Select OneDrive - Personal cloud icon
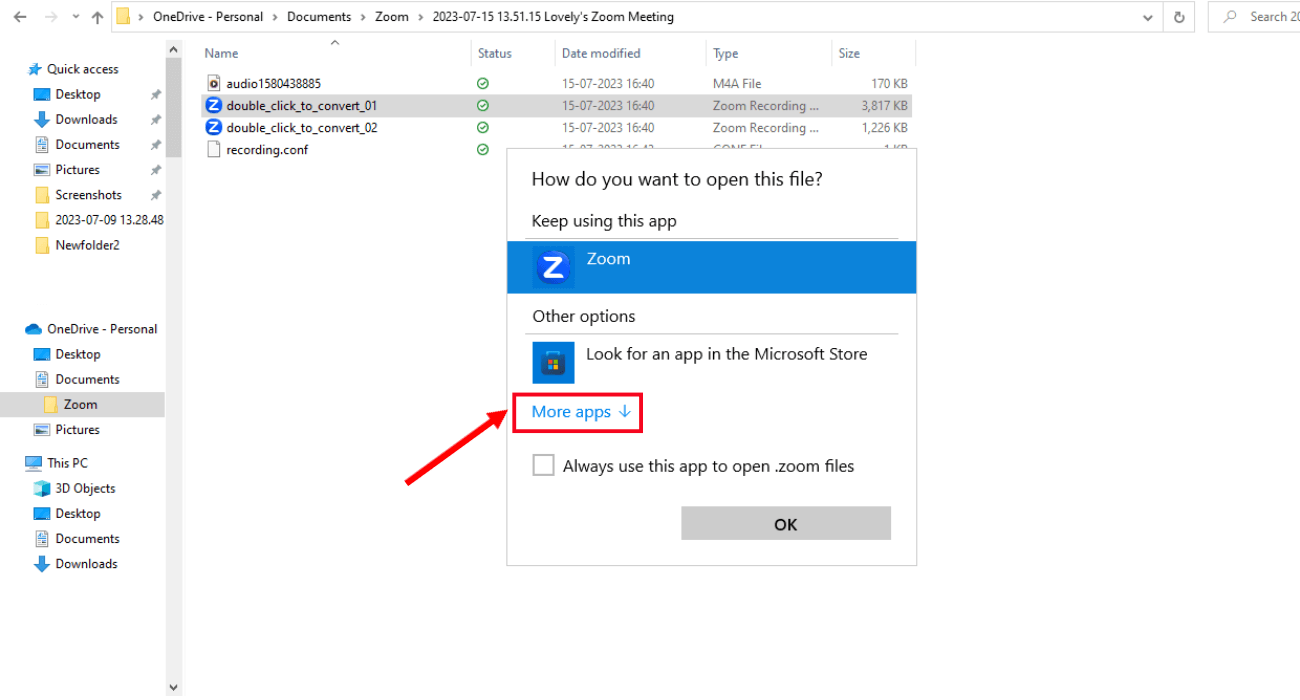1300x700 pixels. [x=33, y=329]
